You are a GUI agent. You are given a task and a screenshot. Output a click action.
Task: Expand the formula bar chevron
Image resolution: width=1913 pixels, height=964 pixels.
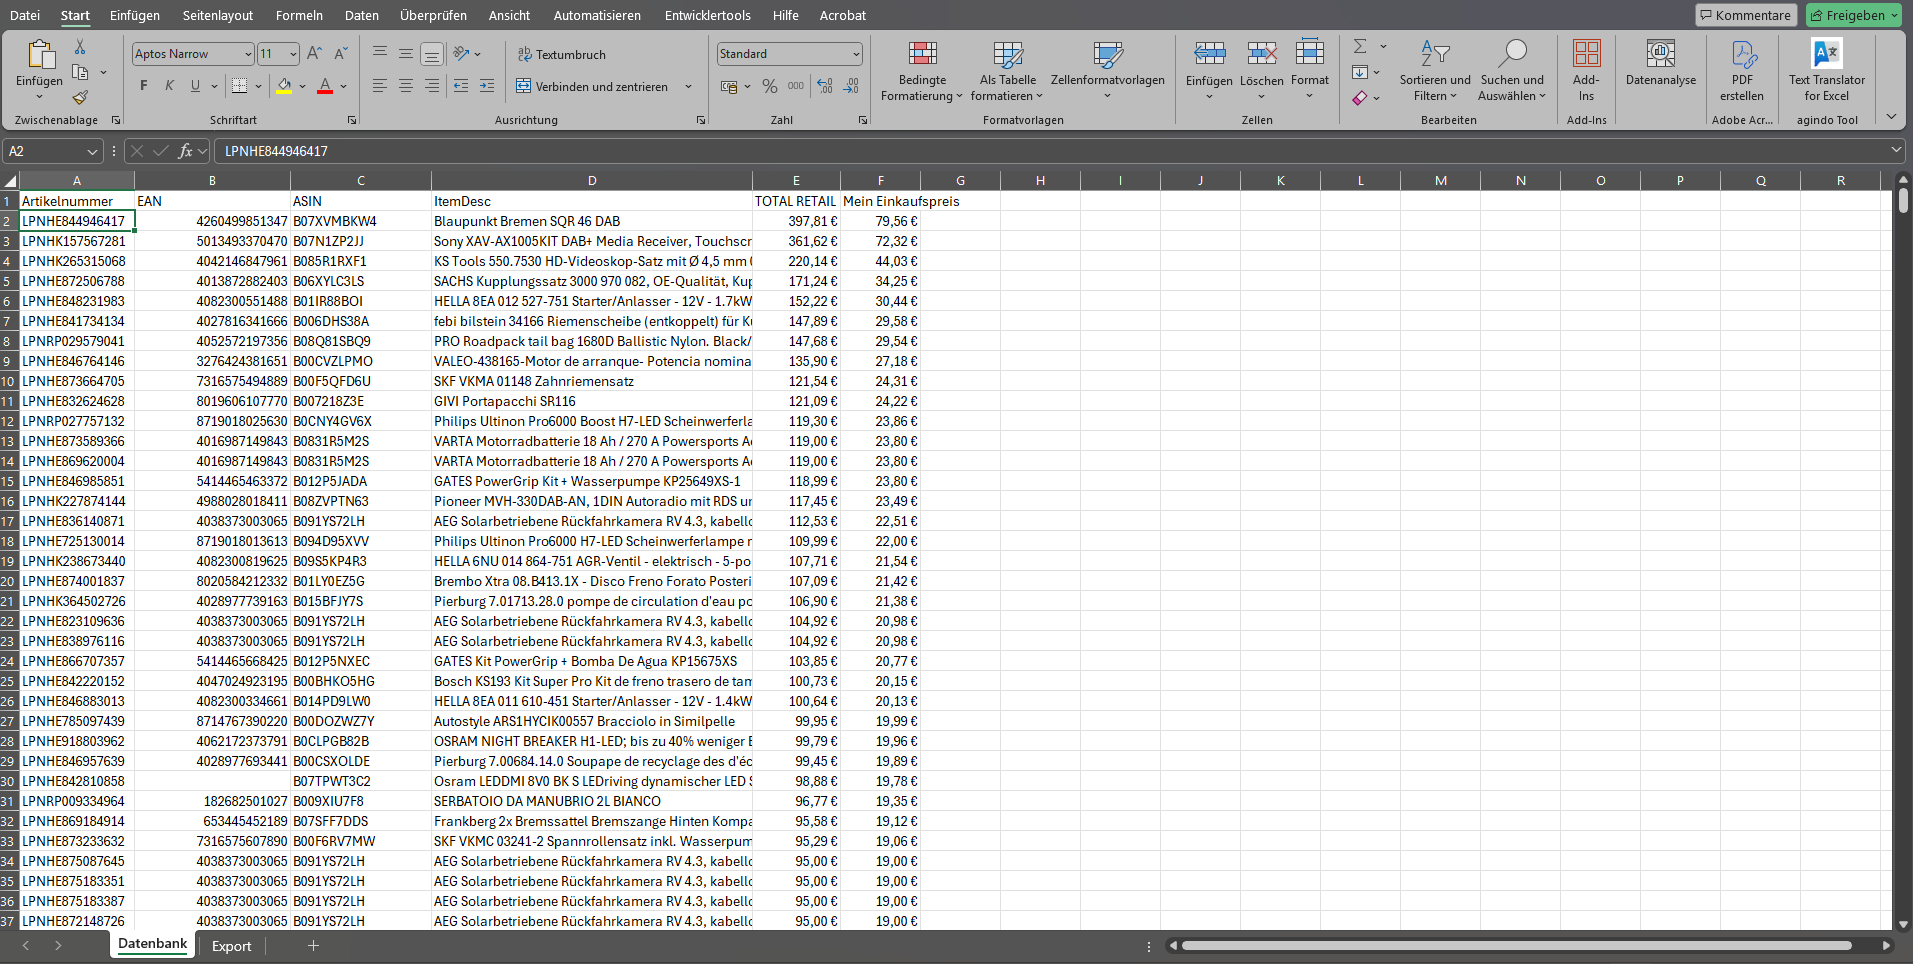click(1896, 150)
